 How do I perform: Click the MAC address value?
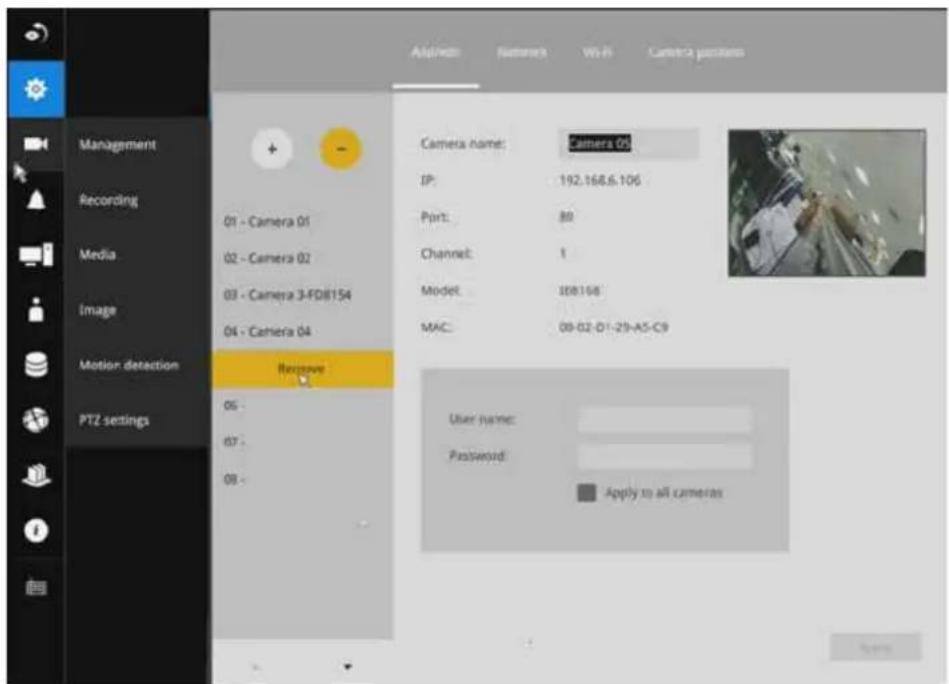pos(614,327)
